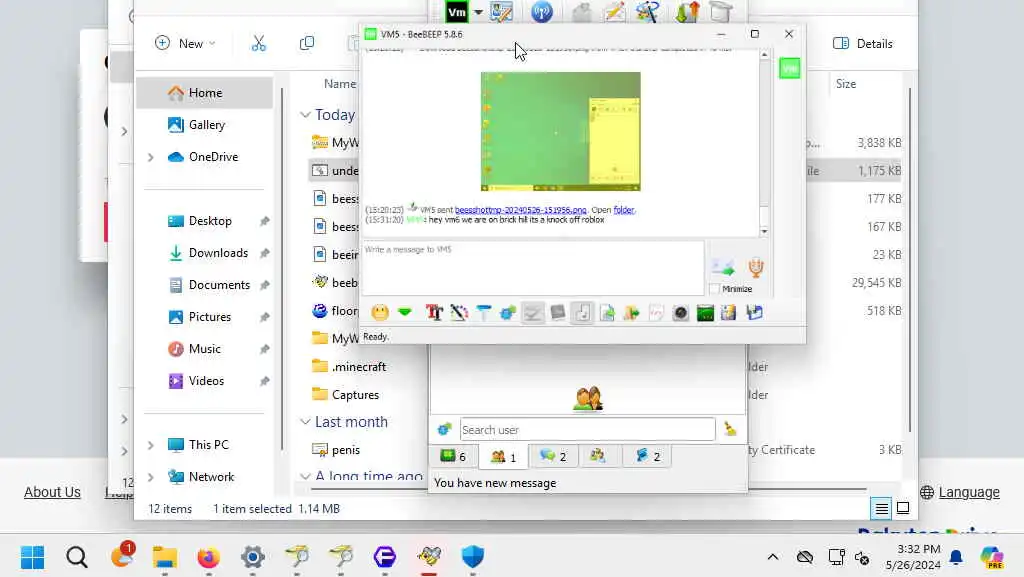This screenshot has height=577, width=1024.
Task: Tick the Minimize checkbox in chat window
Action: [714, 288]
